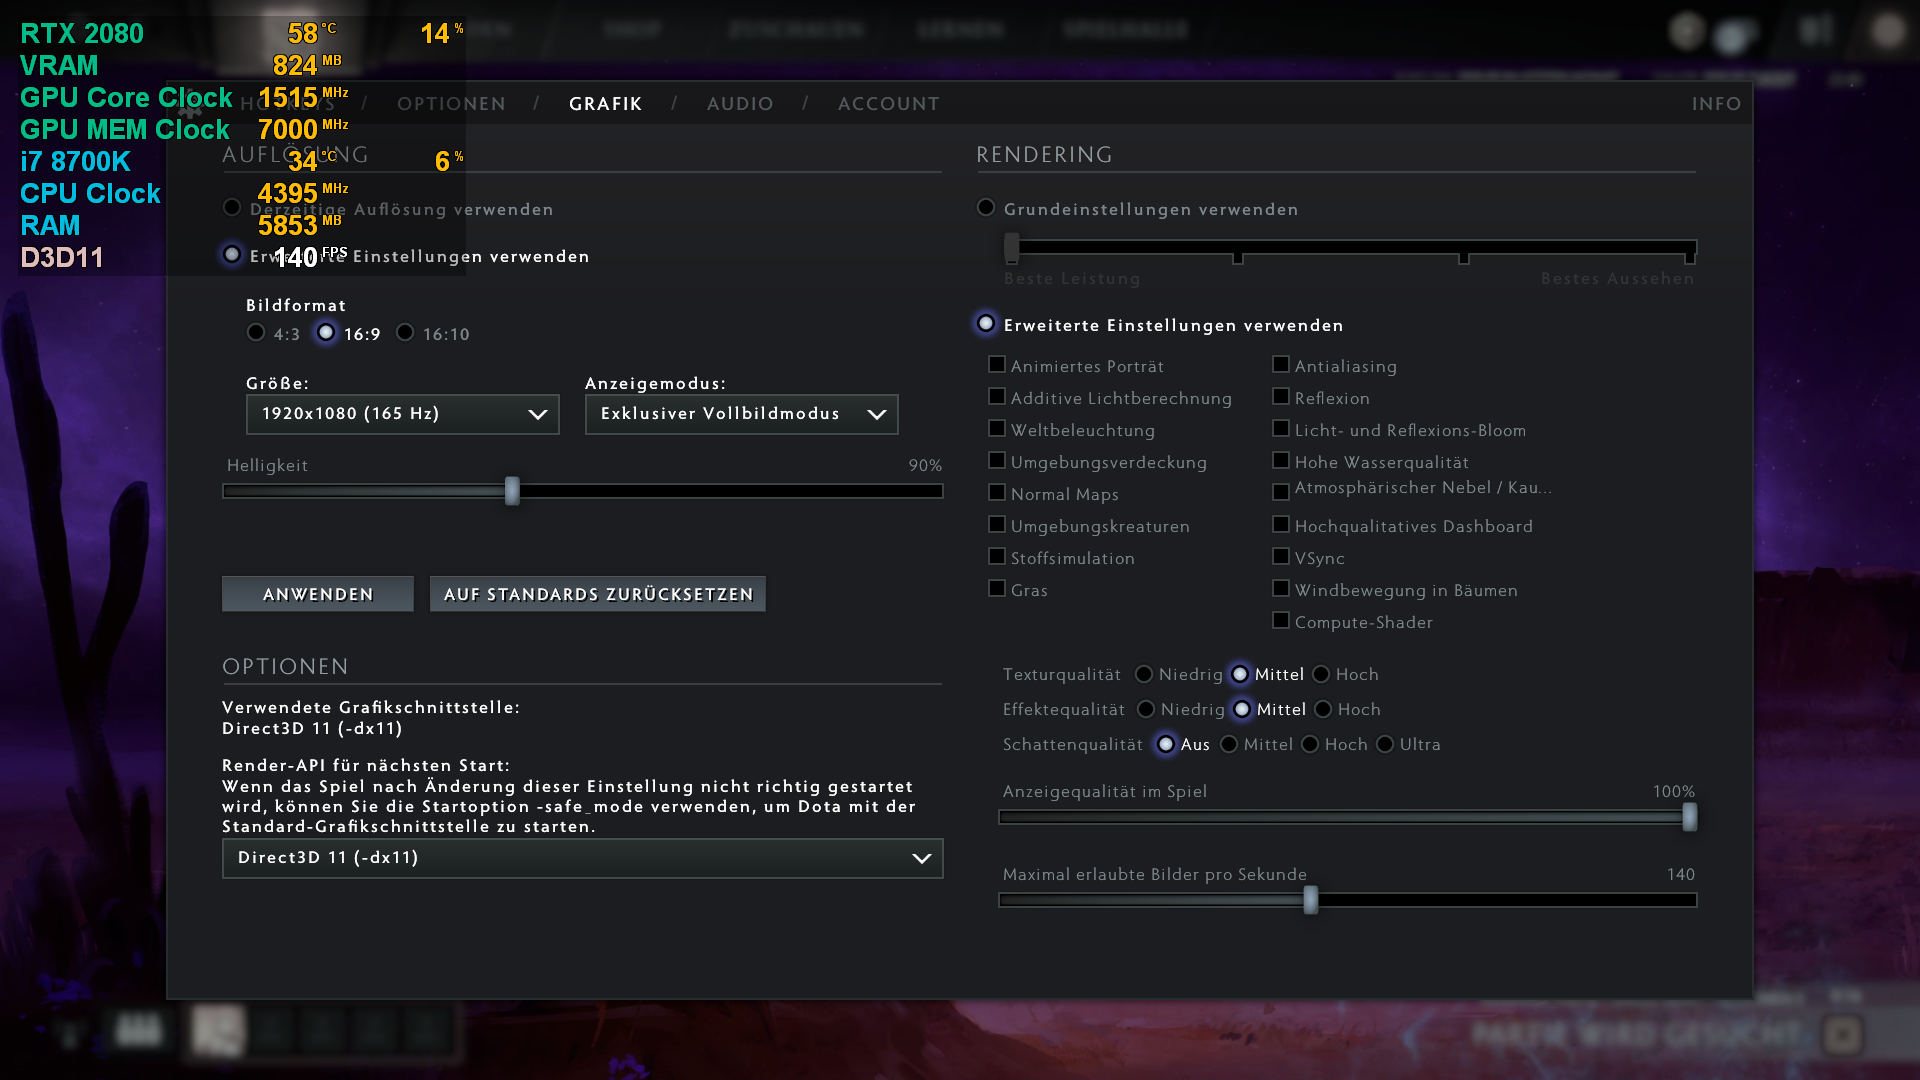The height and width of the screenshot is (1080, 1920).
Task: Click the bright player portrait in bottom party bar
Action: click(x=218, y=1031)
